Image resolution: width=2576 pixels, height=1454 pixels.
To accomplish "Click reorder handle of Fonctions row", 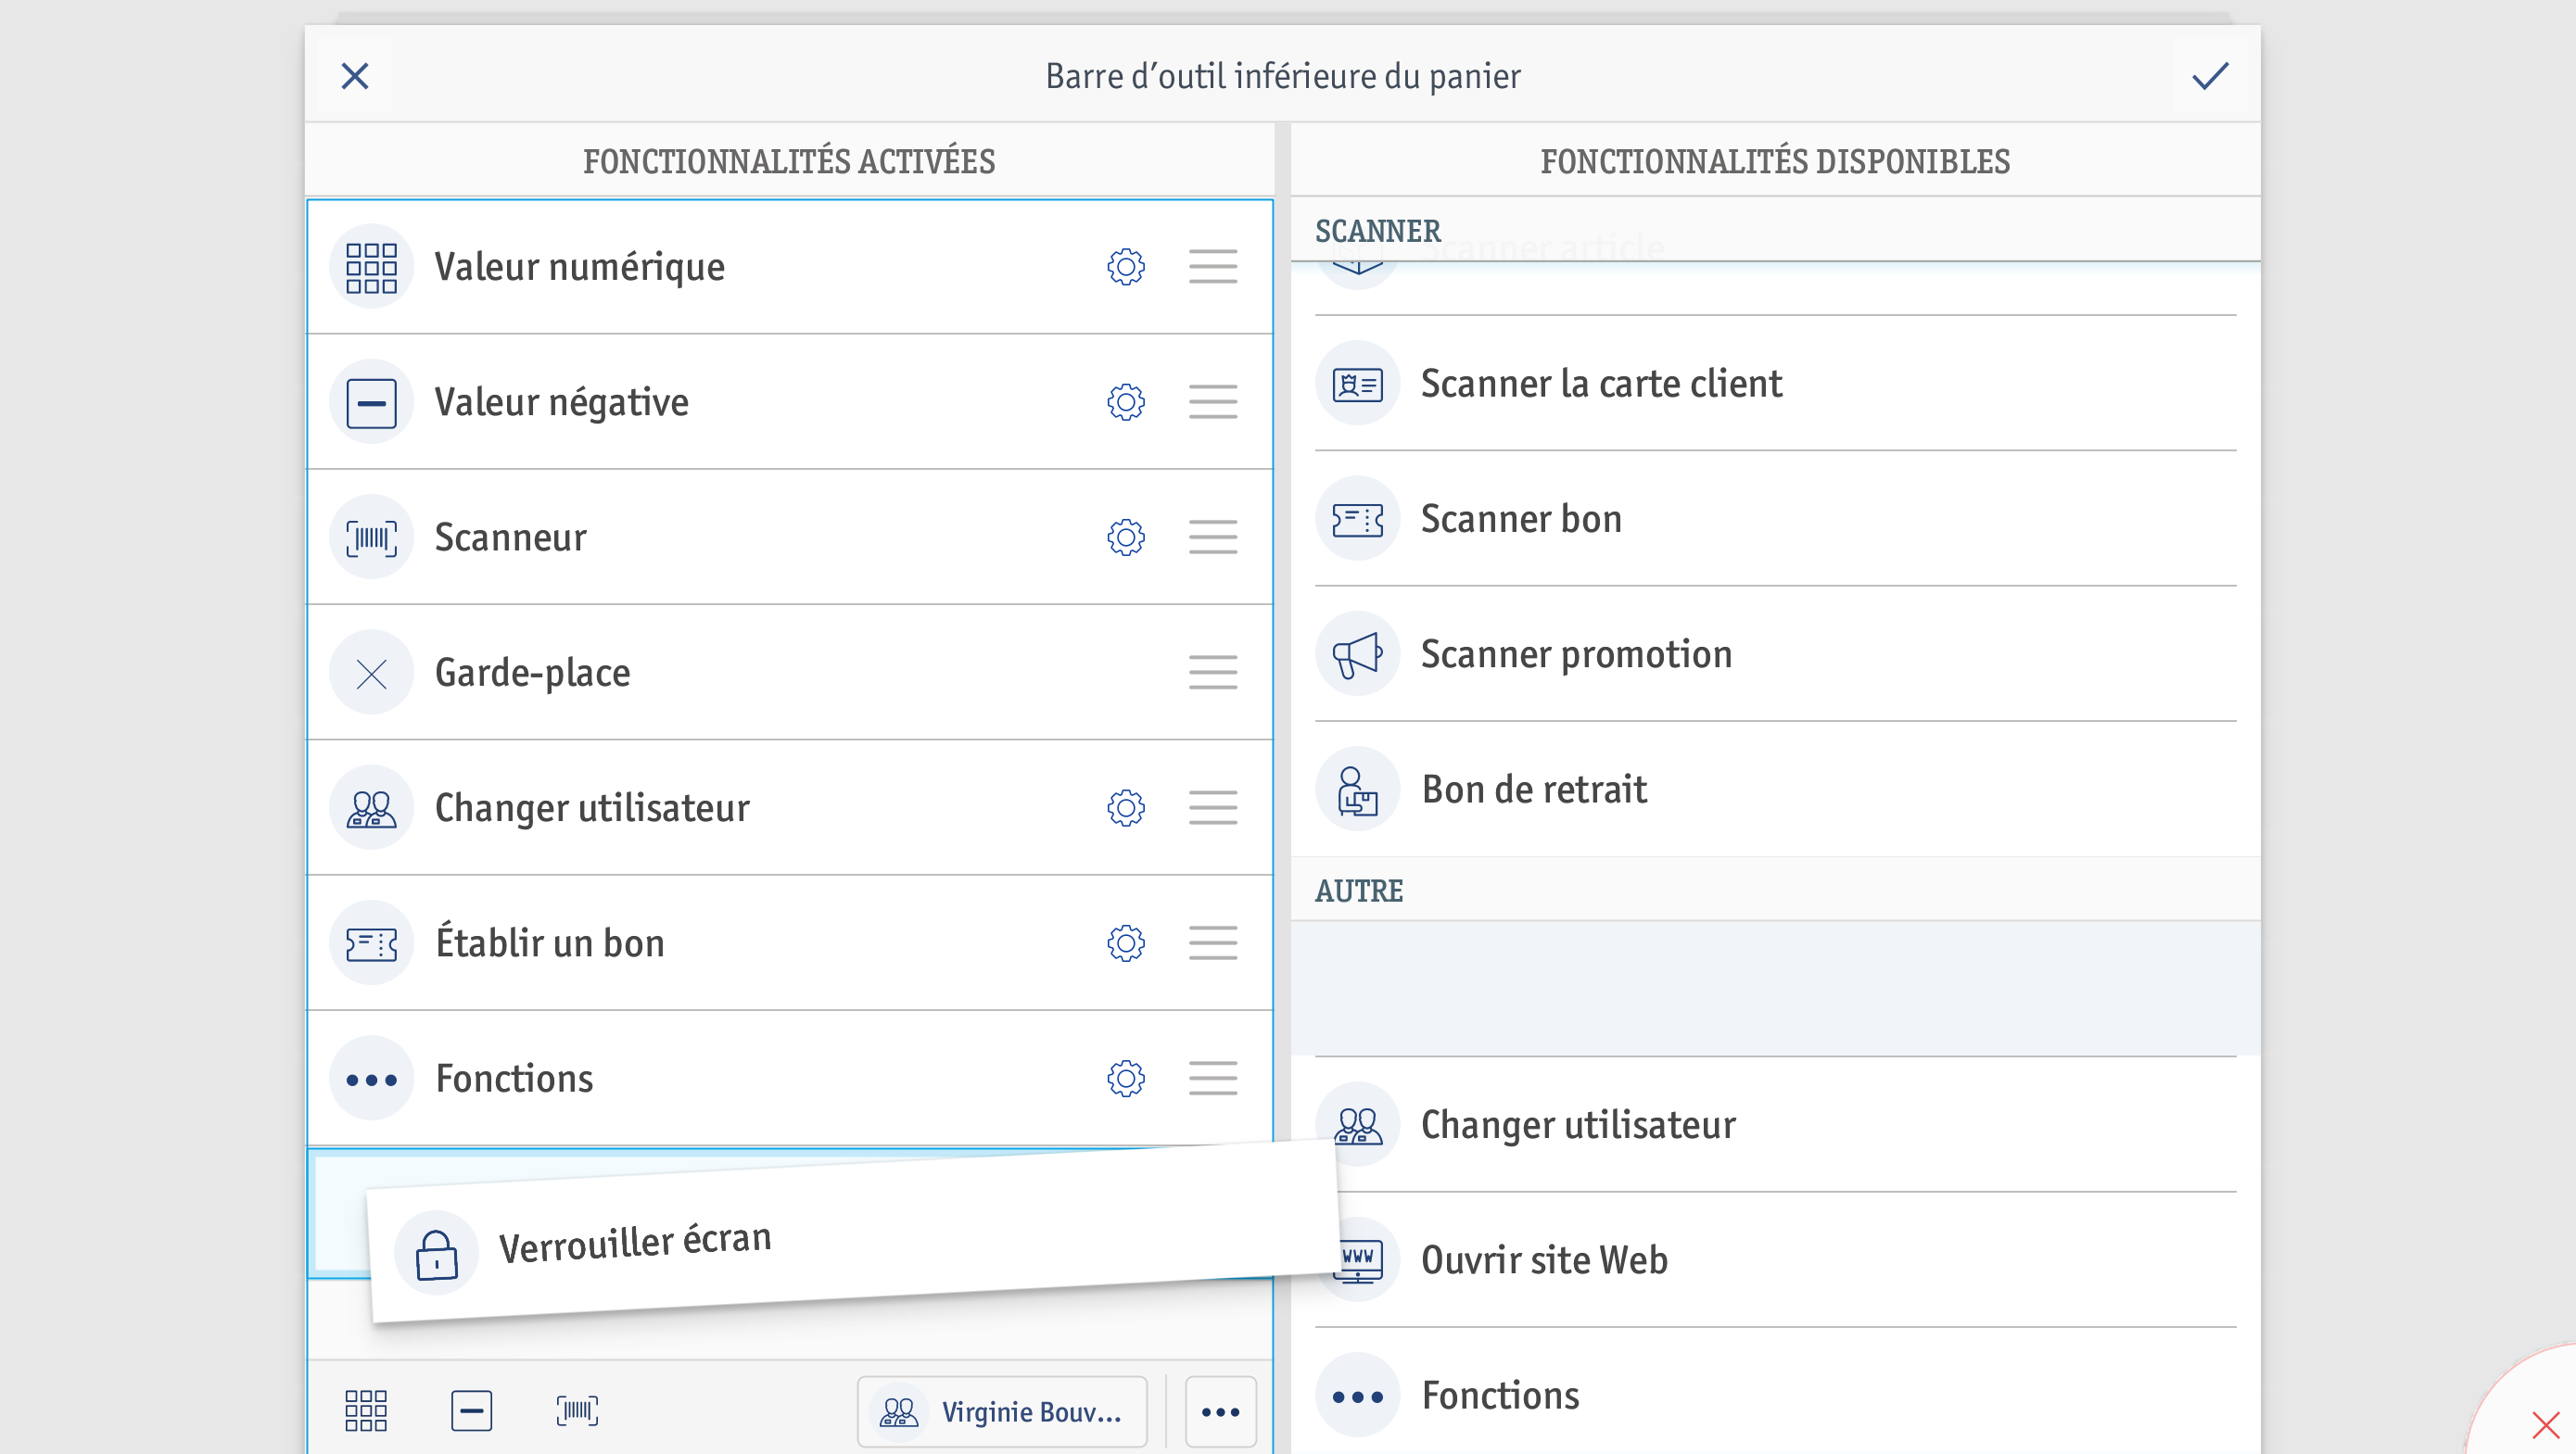I will 1213,1078.
